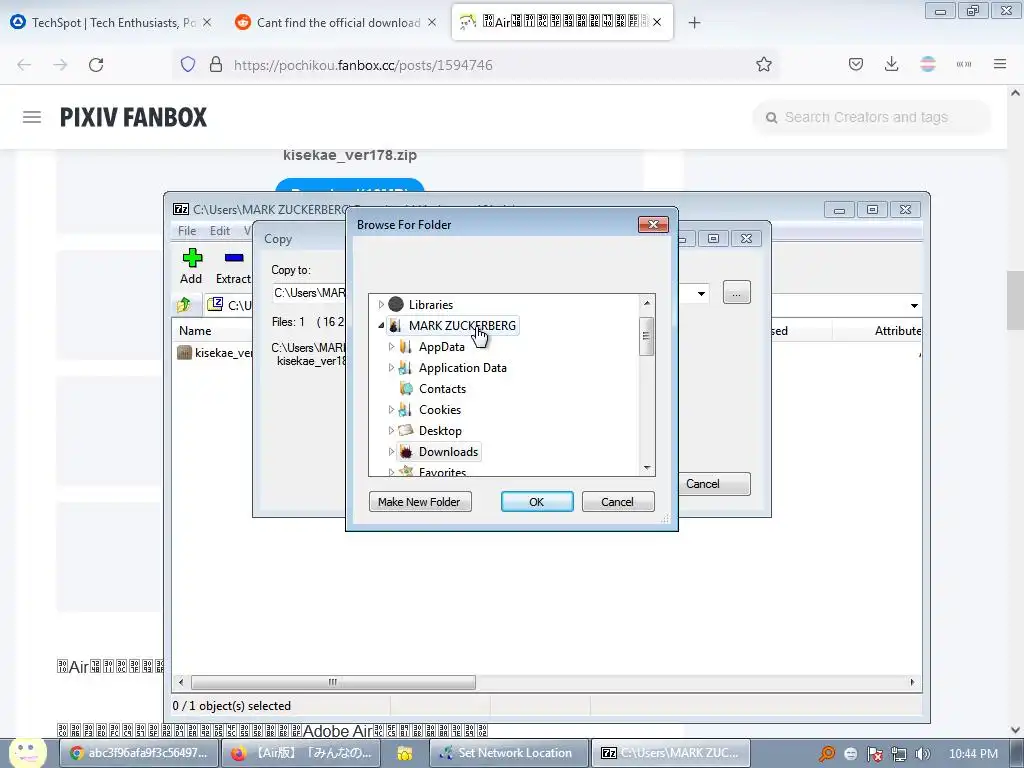
Task: Cancel the Browse For Folder dialog
Action: [x=617, y=502]
